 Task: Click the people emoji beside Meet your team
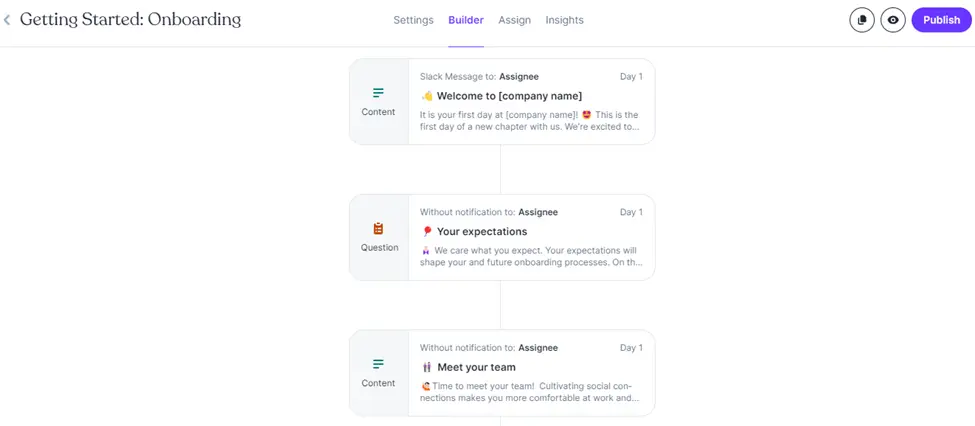[427, 367]
